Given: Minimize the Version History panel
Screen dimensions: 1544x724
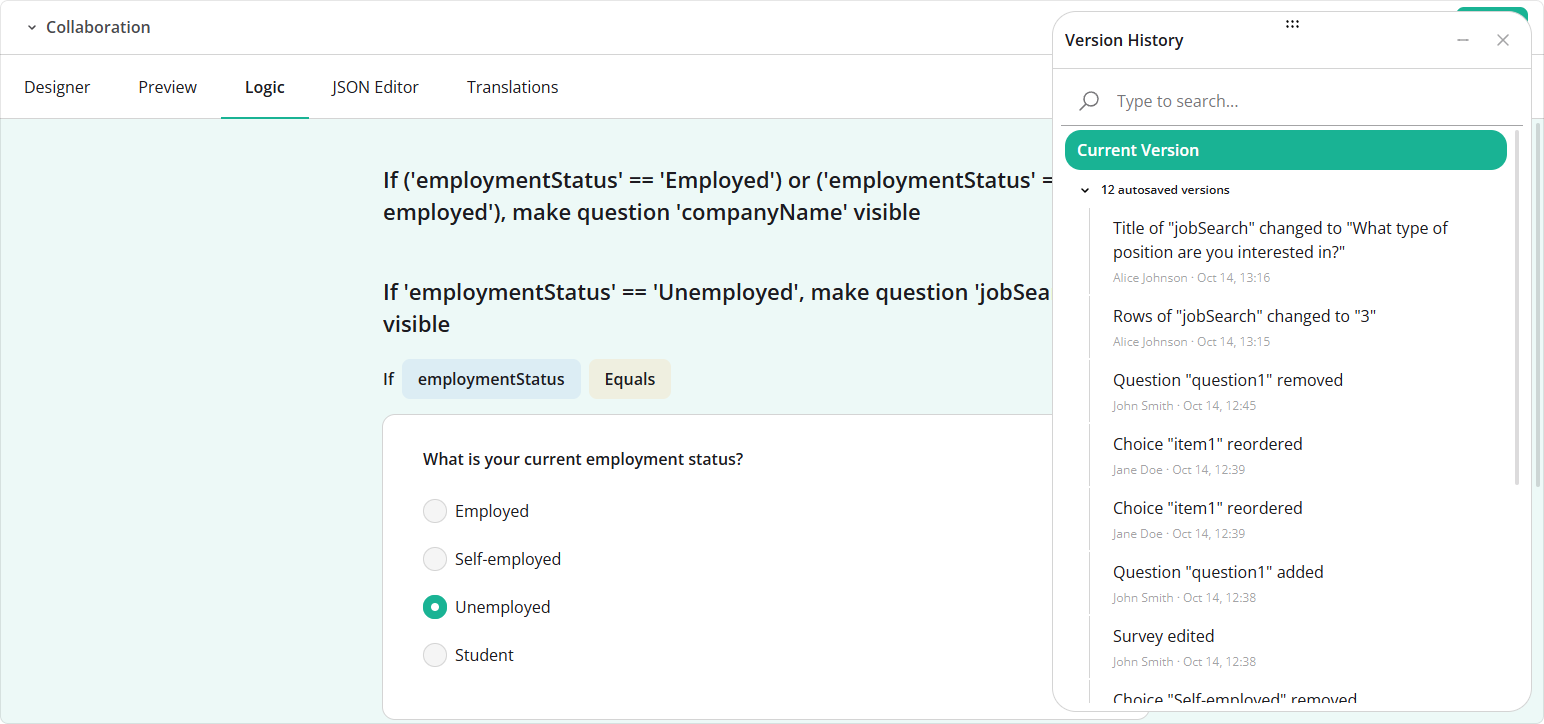Looking at the screenshot, I should pos(1463,40).
